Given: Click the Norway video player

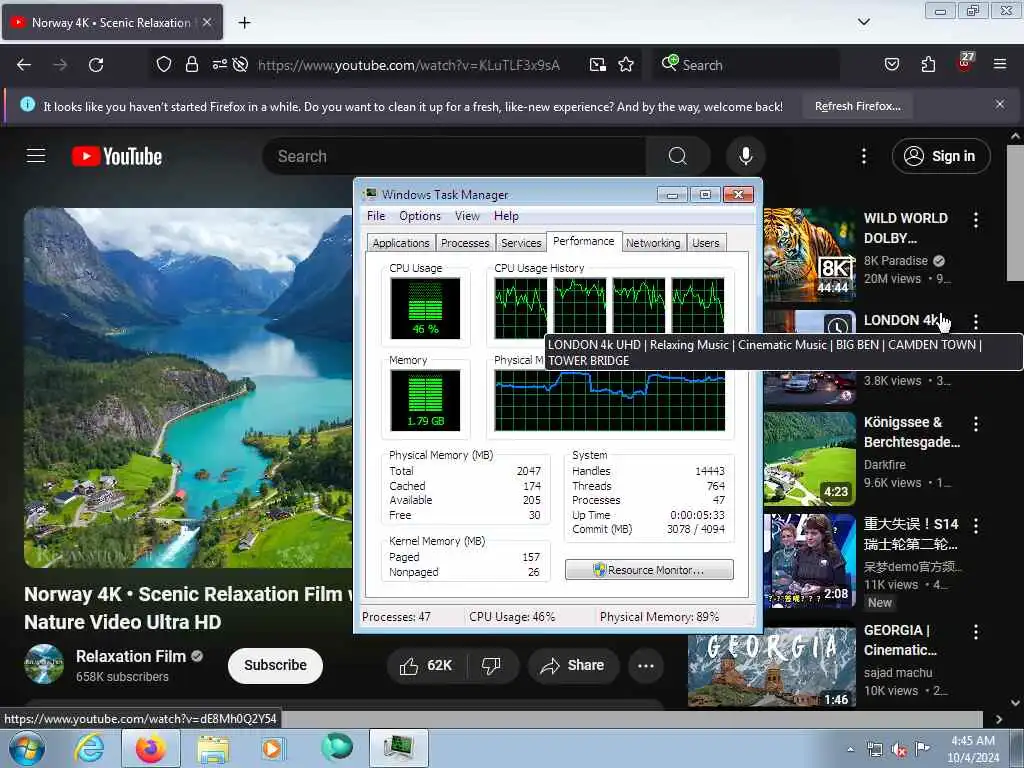Looking at the screenshot, I should pos(188,388).
